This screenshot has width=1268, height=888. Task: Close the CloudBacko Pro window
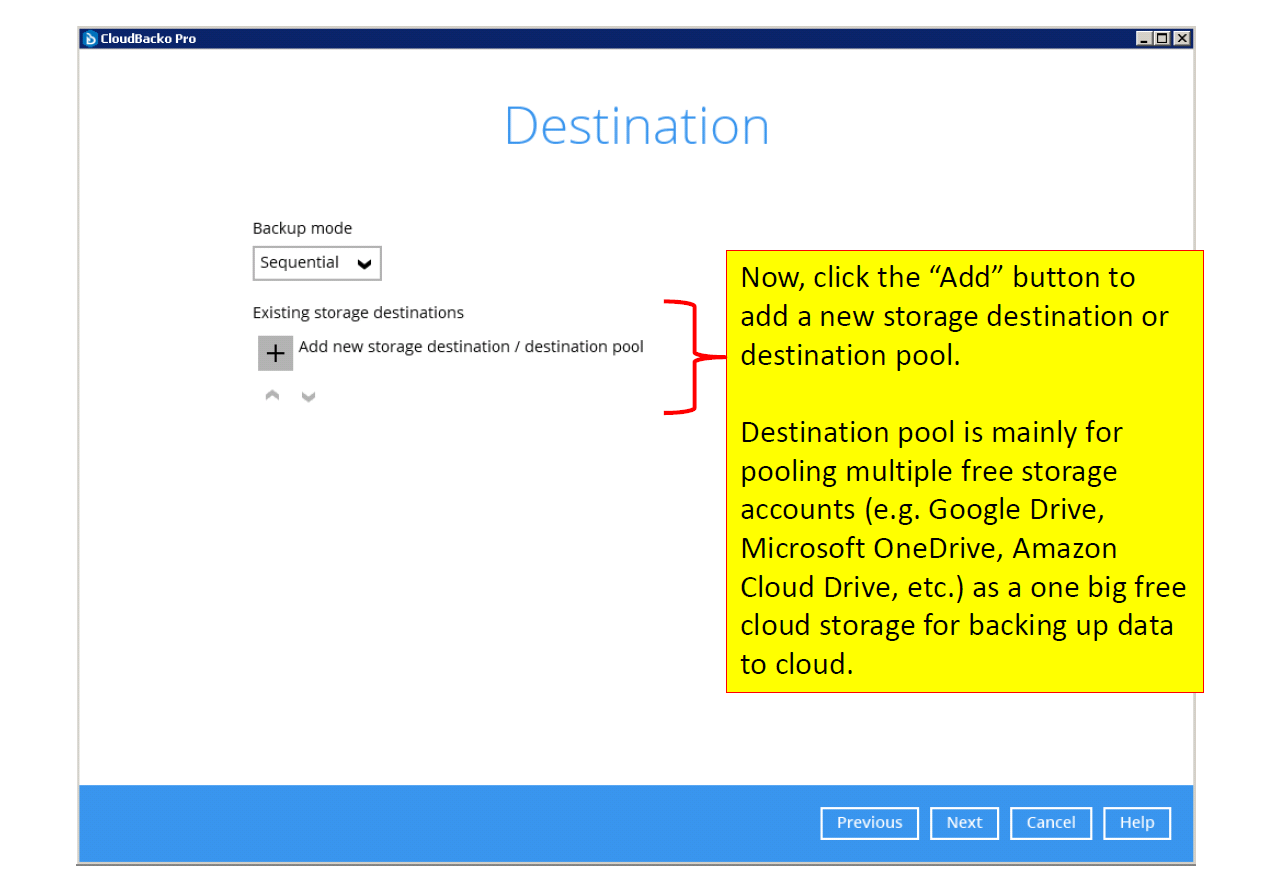1181,39
